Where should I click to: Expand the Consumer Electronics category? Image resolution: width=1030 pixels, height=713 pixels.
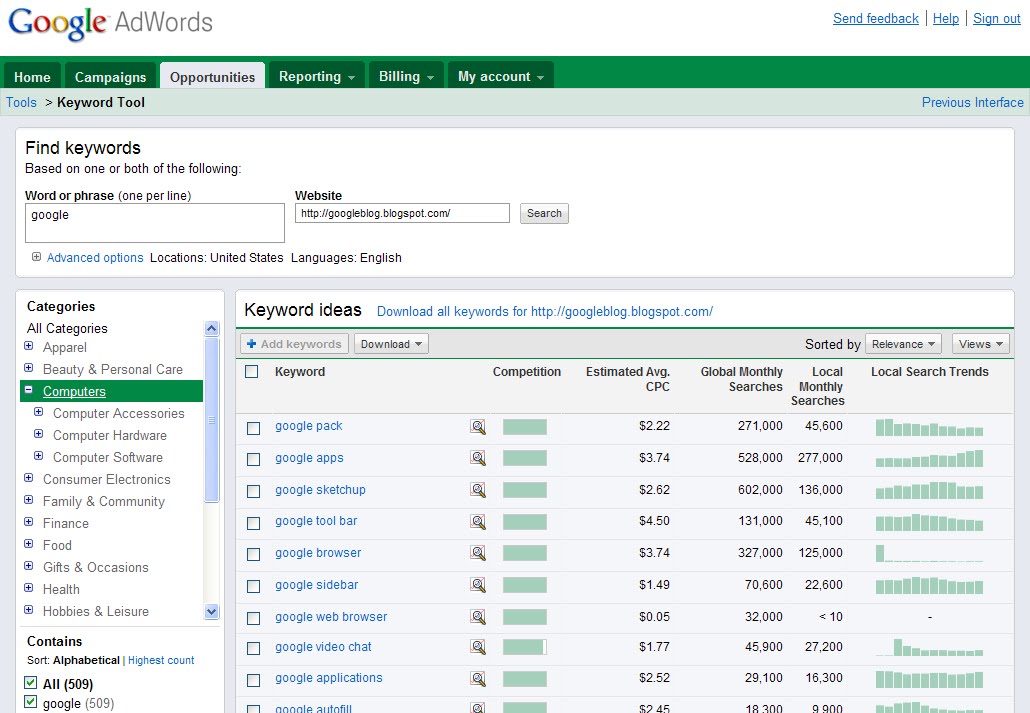(x=29, y=479)
